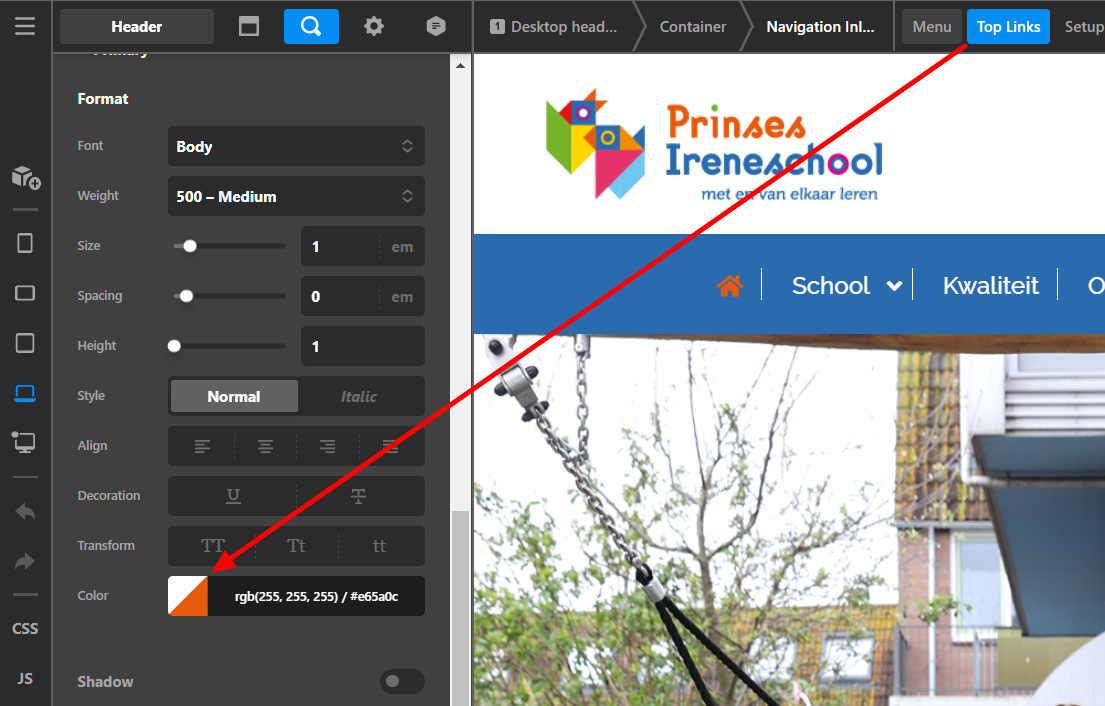Click the Size slider handle

point(190,246)
